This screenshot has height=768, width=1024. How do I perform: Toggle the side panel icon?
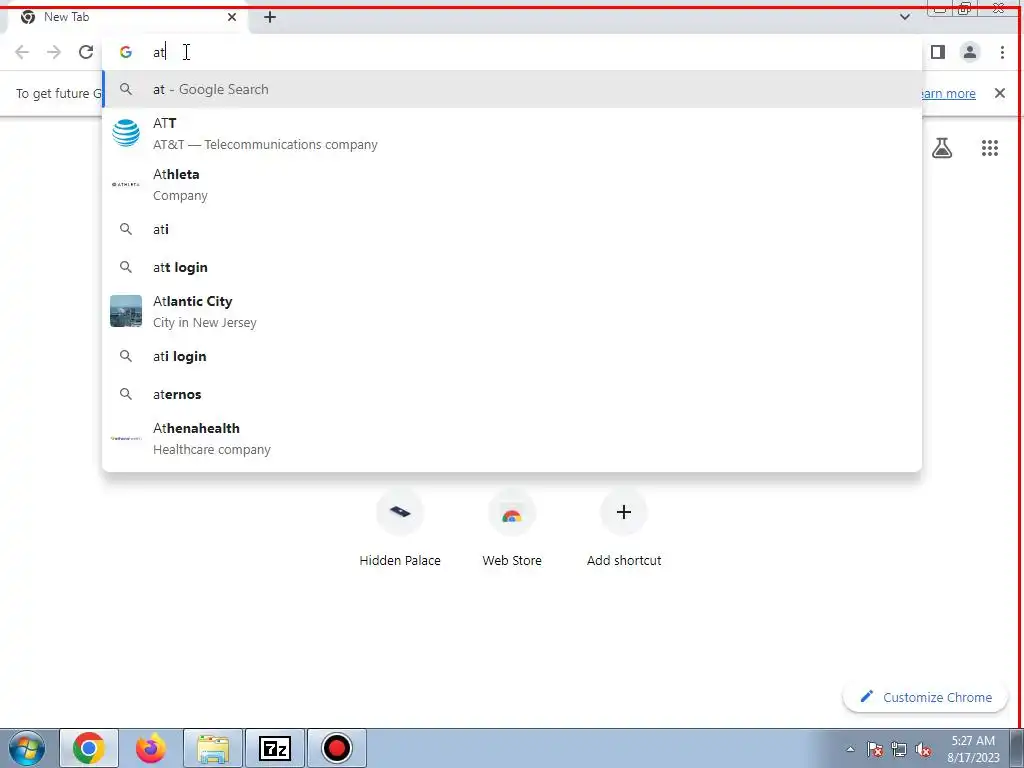[938, 52]
